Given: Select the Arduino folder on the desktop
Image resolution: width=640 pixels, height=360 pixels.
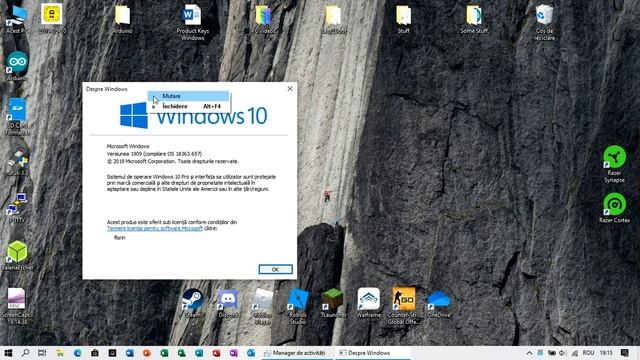Looking at the screenshot, I should click(x=122, y=19).
